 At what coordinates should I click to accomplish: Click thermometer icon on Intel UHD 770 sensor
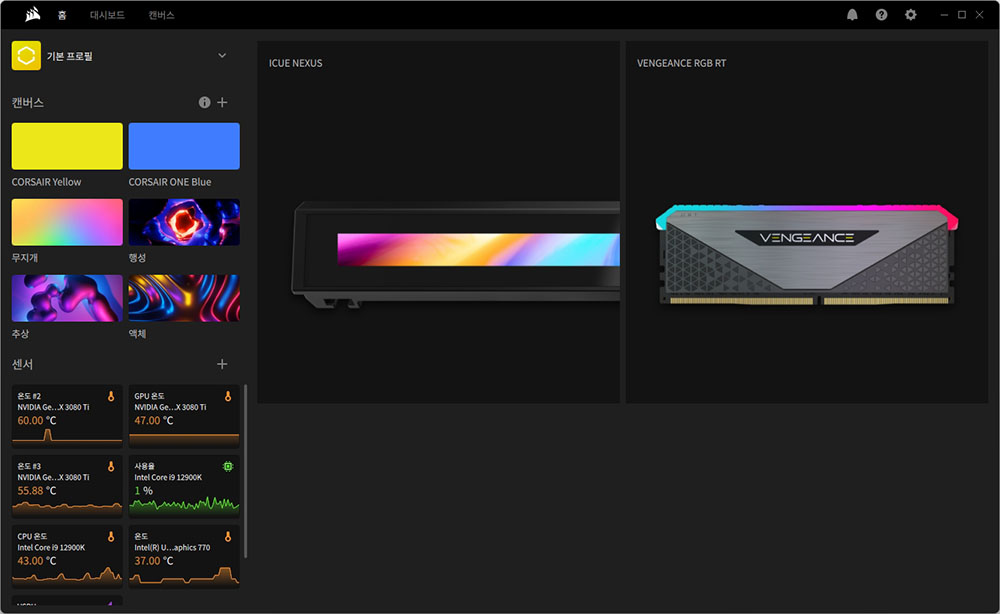(228, 537)
